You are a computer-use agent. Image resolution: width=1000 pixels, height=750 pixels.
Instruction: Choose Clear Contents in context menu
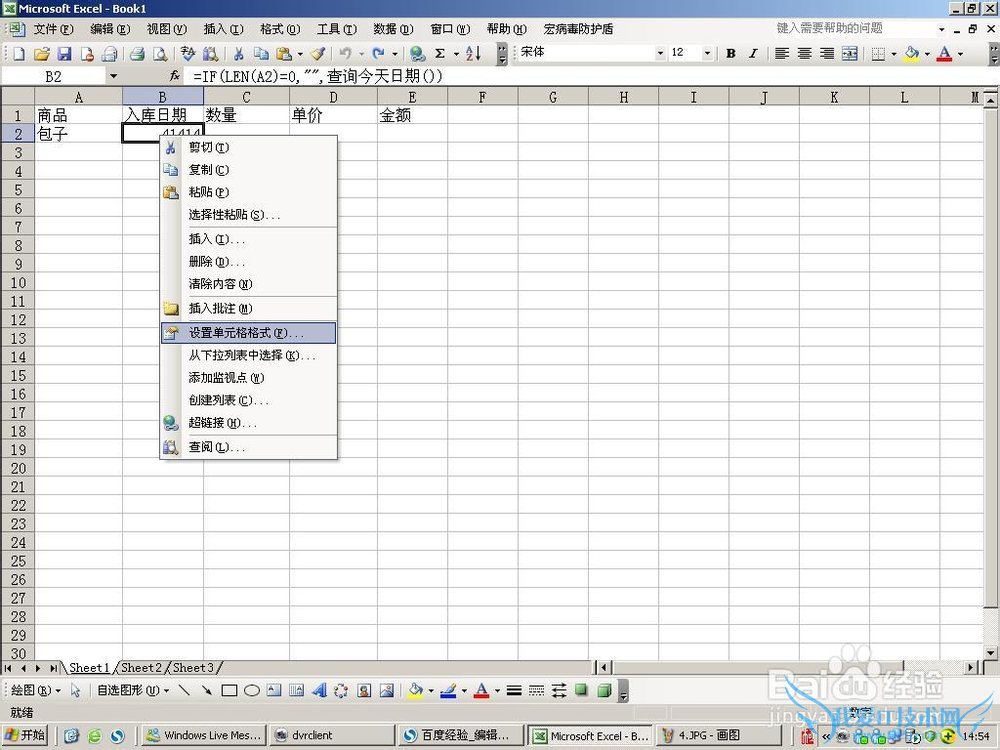tap(248, 284)
